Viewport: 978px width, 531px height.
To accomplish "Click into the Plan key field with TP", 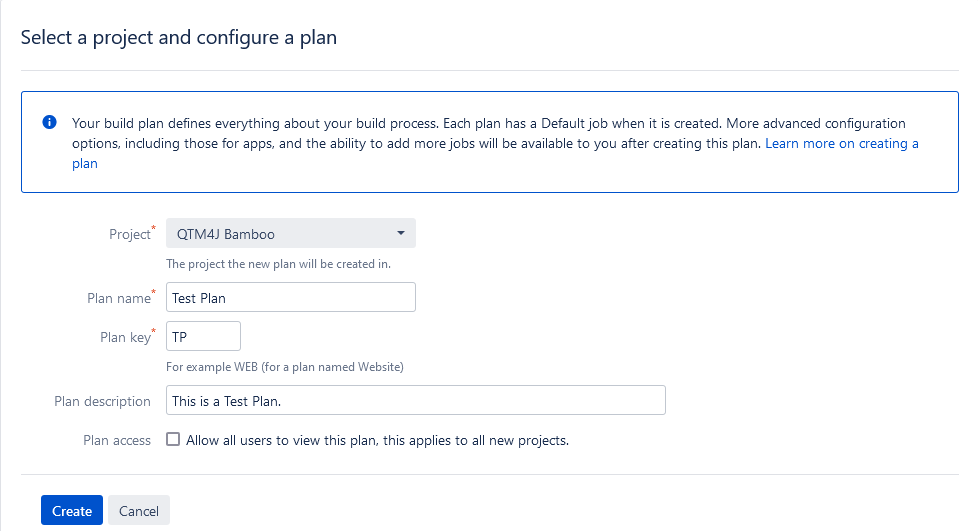I will pyautogui.click(x=203, y=337).
